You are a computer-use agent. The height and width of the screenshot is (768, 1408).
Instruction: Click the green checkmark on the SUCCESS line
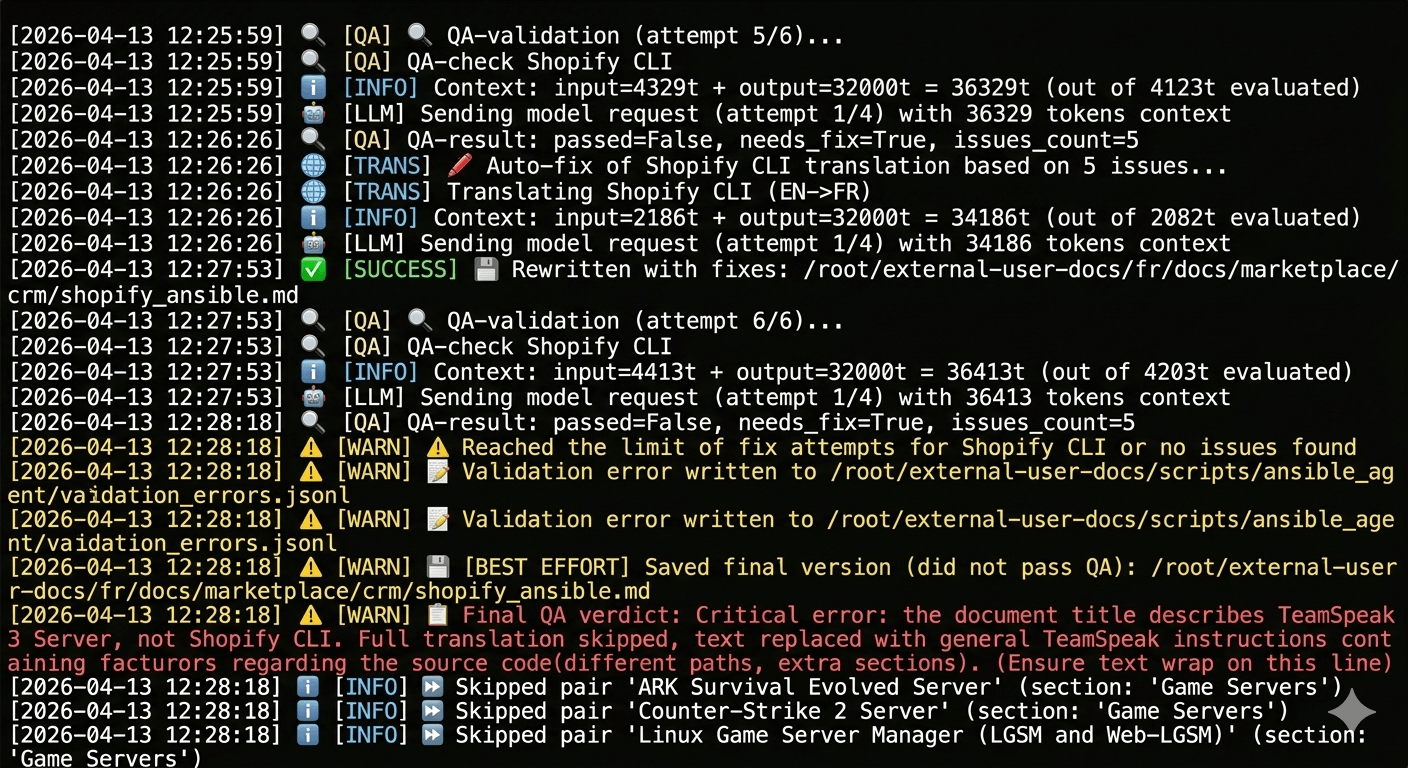click(312, 270)
